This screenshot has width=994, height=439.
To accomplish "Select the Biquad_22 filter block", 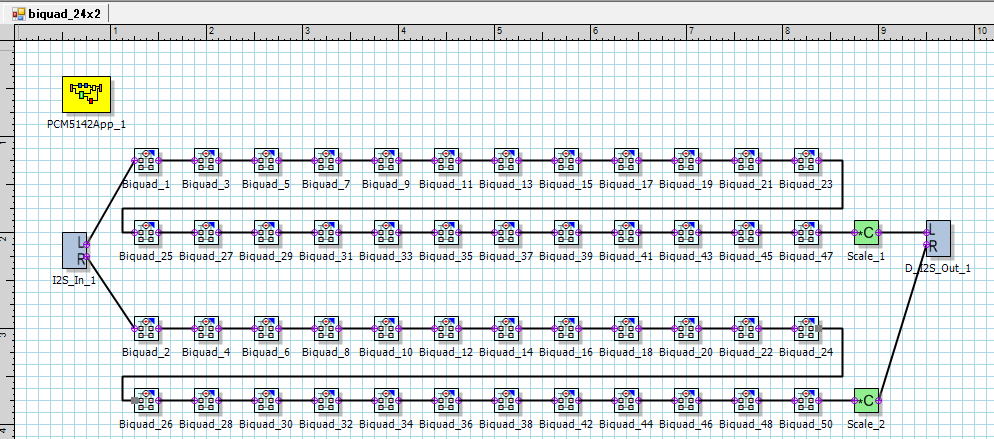I will pos(746,329).
